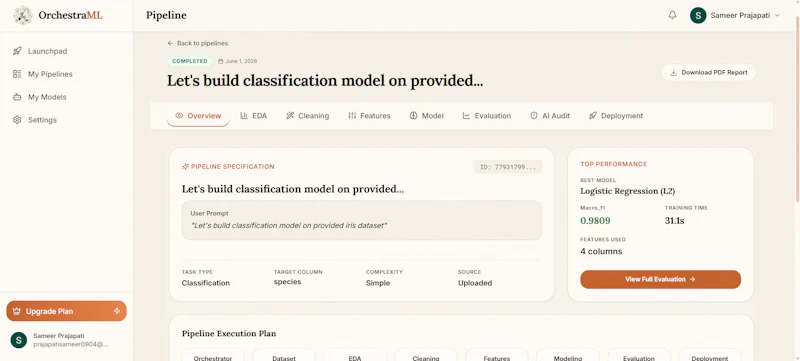800x361 pixels.
Task: Click the crown icon on Upgrade Plan
Action: tap(17, 311)
